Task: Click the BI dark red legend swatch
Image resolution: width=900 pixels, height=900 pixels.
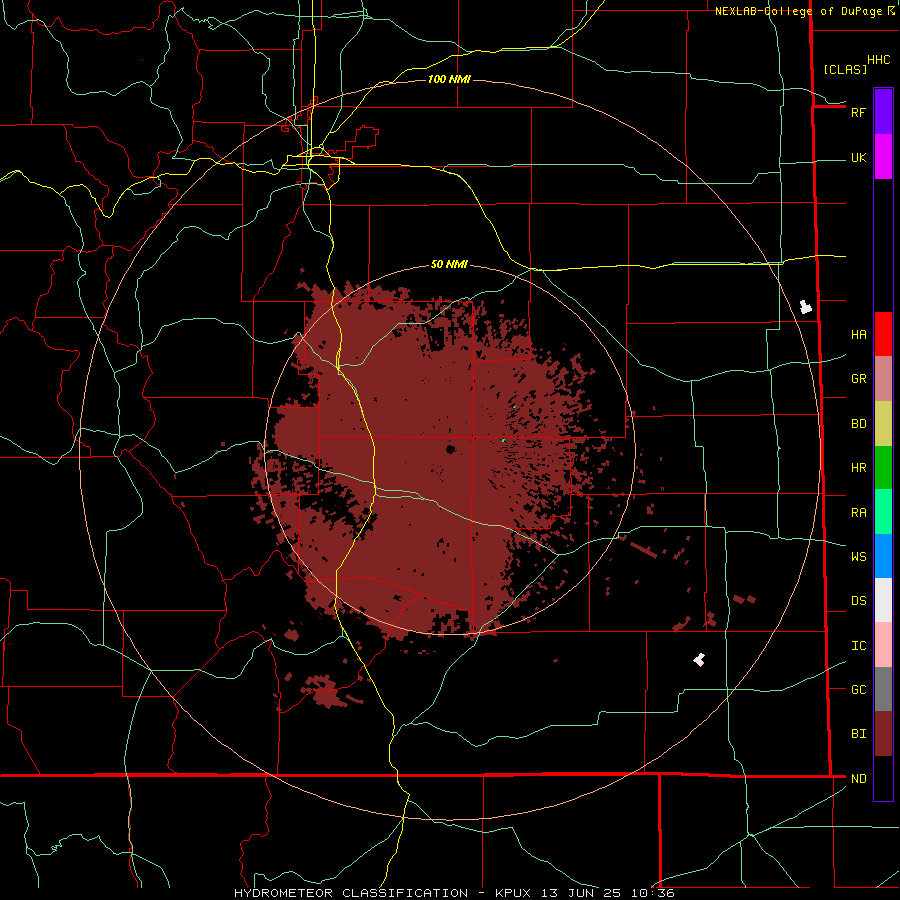Action: click(x=883, y=734)
